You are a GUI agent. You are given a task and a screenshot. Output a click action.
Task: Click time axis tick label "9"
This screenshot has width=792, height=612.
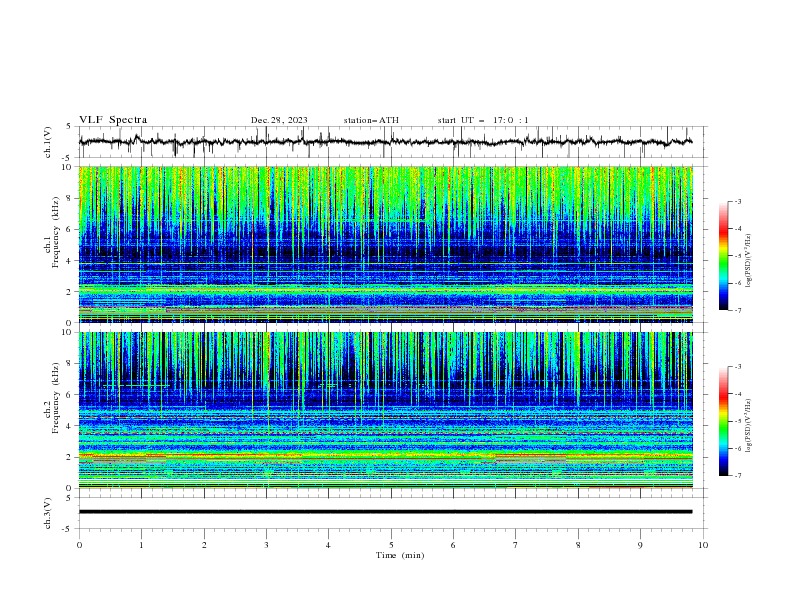(640, 545)
